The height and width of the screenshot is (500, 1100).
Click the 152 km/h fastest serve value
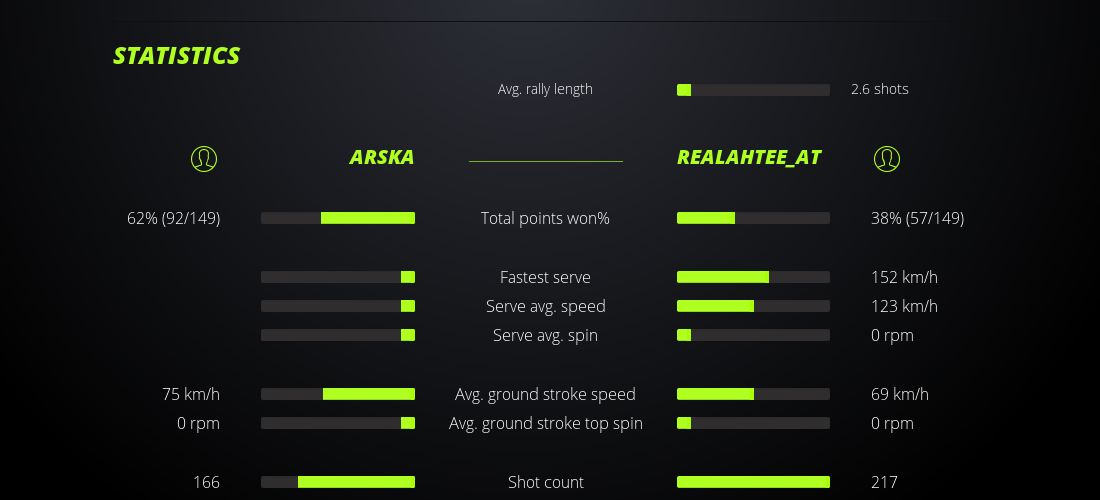904,277
